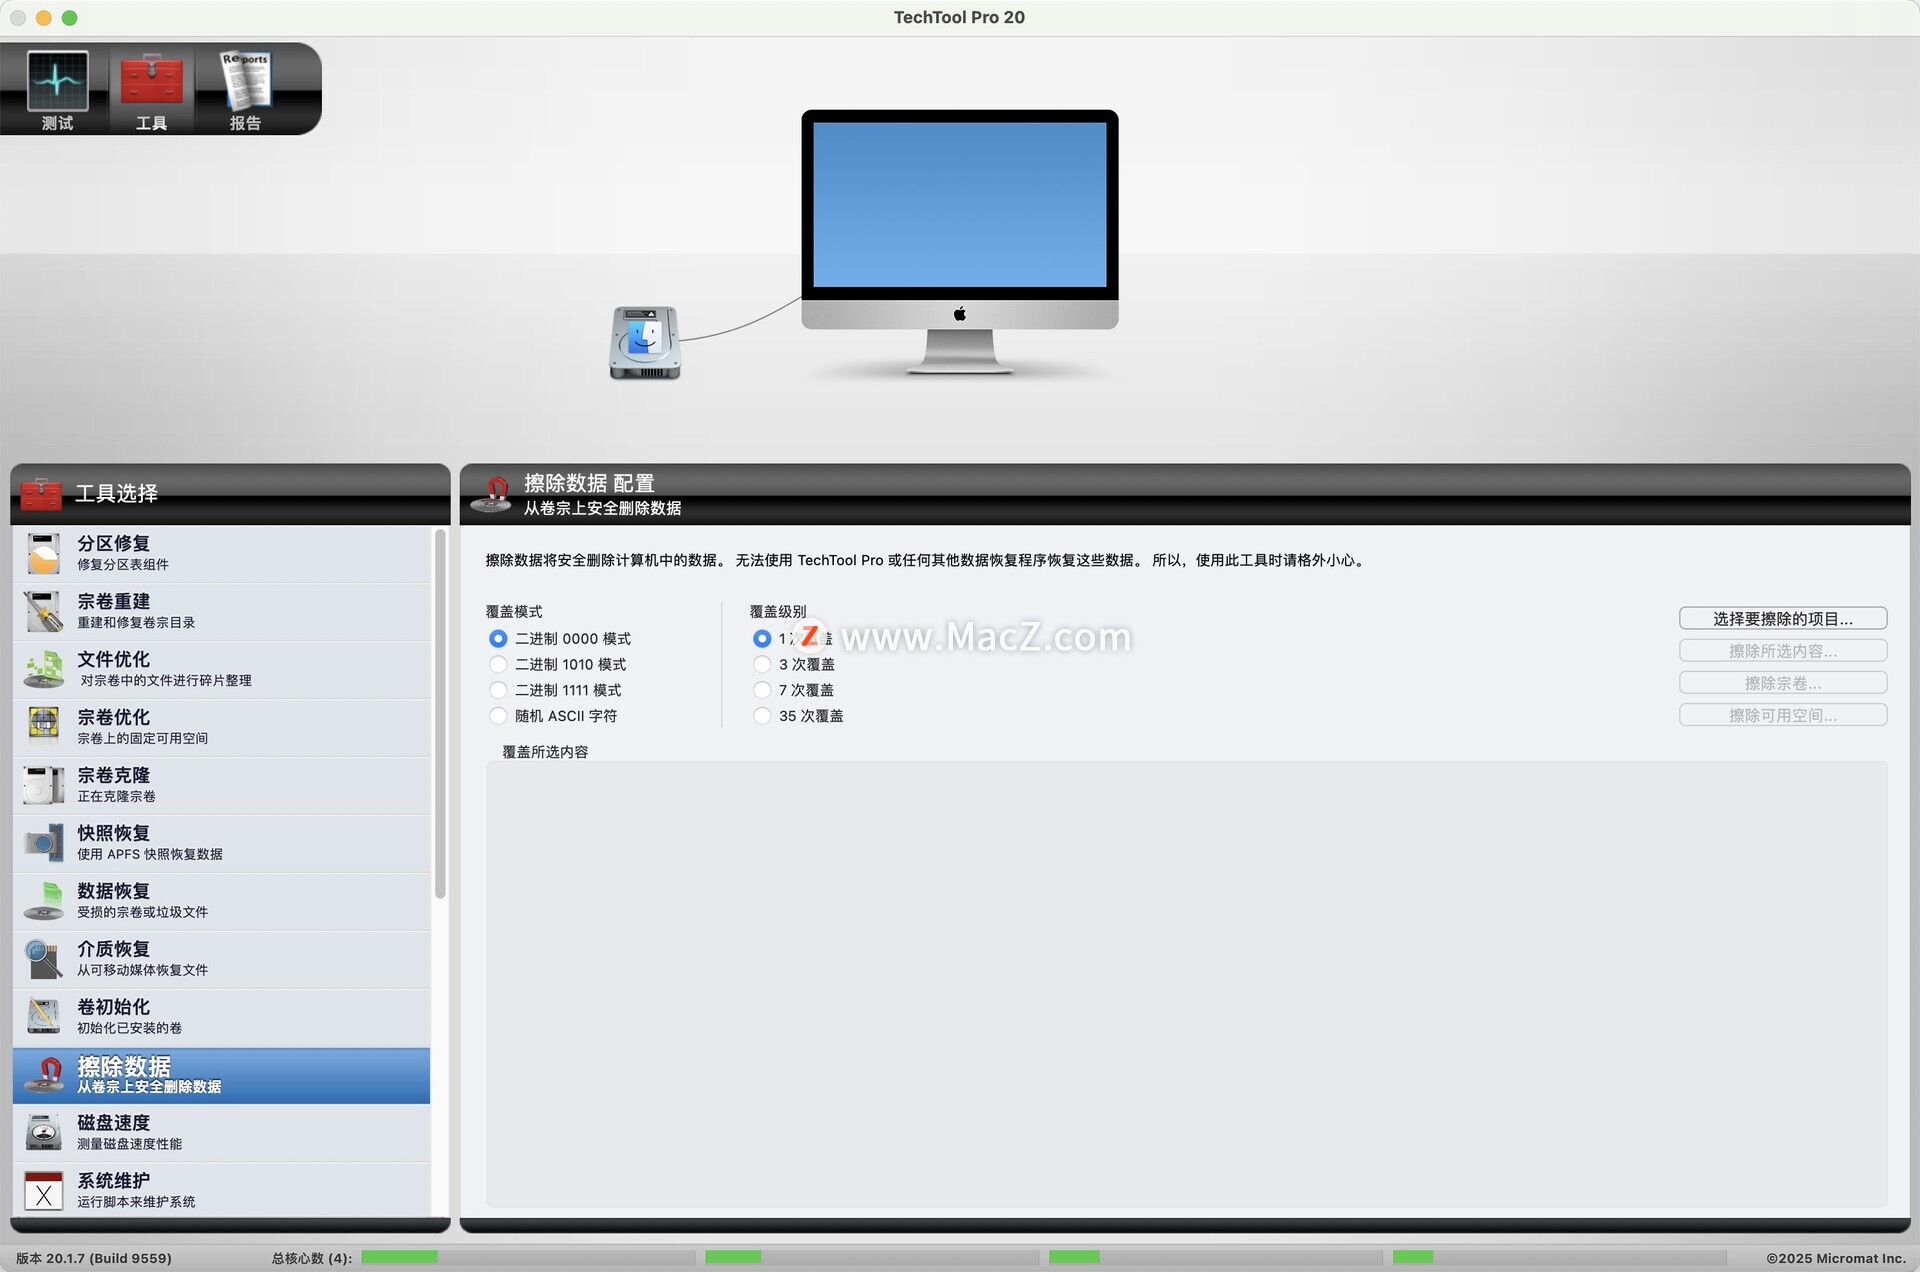The image size is (1920, 1272).
Task: Click the magnet icon in 擦除数据 配置 header
Action: 491,493
